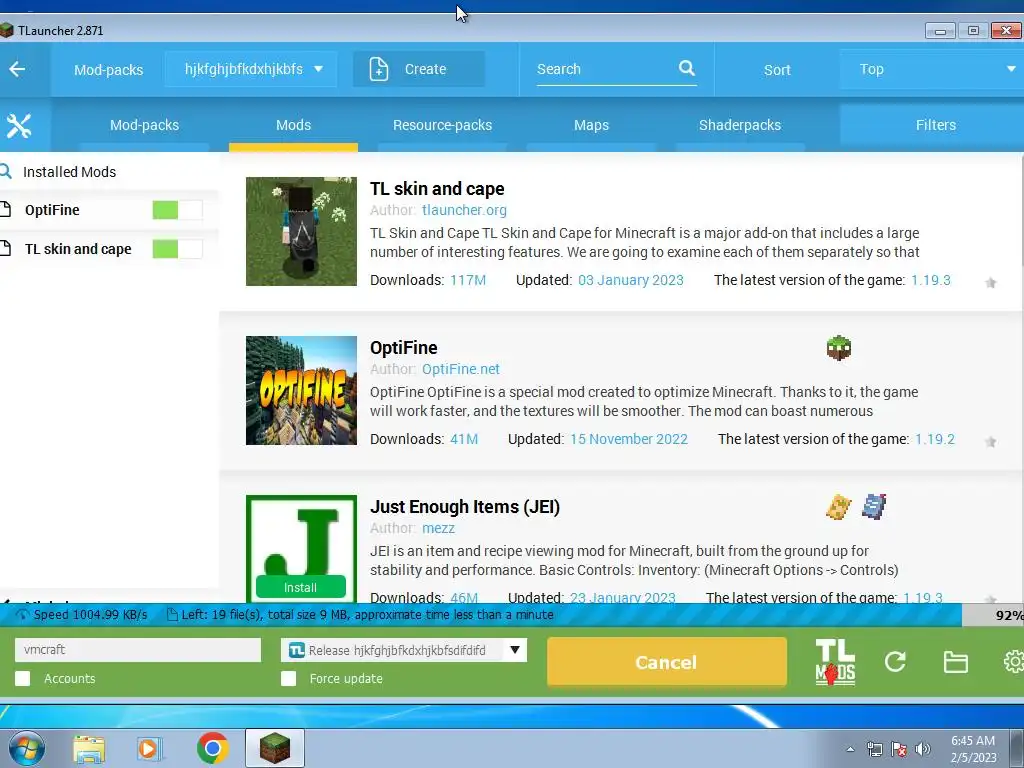The image size is (1024, 768).
Task: Switch to the Maps tab
Action: (591, 125)
